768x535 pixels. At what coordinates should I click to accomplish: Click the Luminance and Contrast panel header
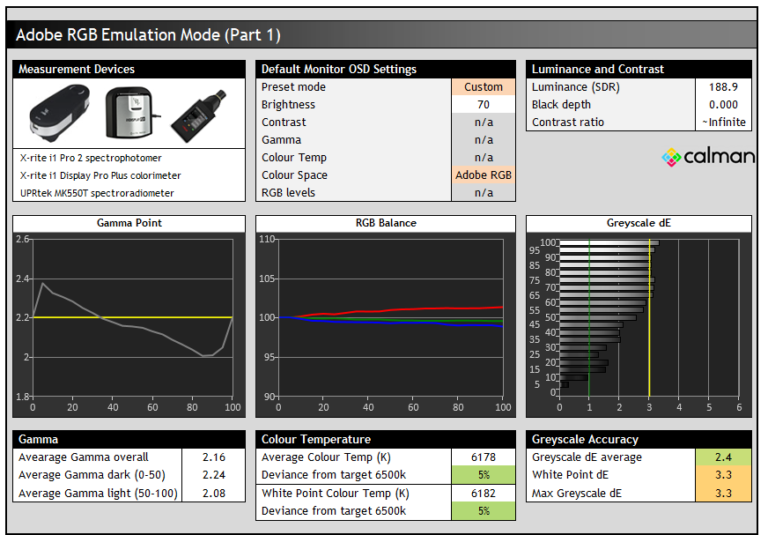[x=639, y=69]
